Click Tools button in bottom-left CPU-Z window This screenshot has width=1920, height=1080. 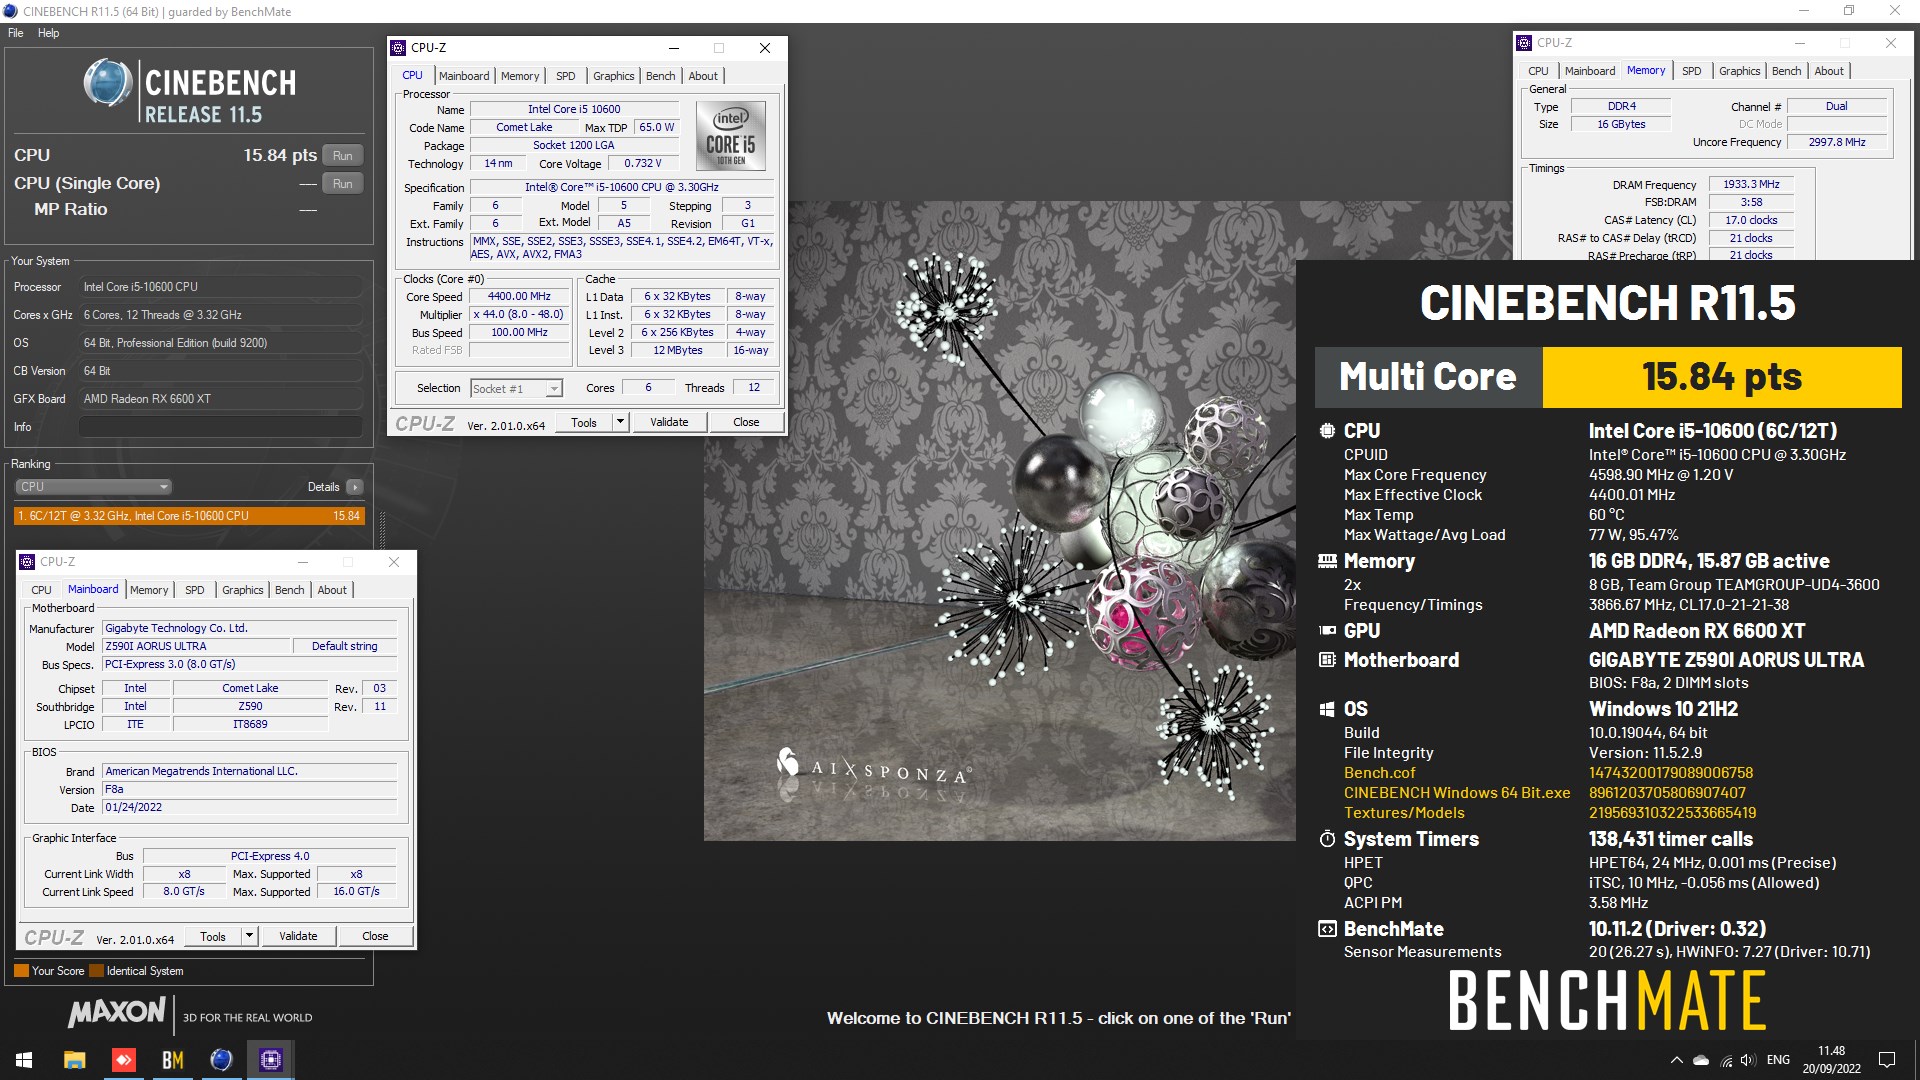(x=213, y=937)
